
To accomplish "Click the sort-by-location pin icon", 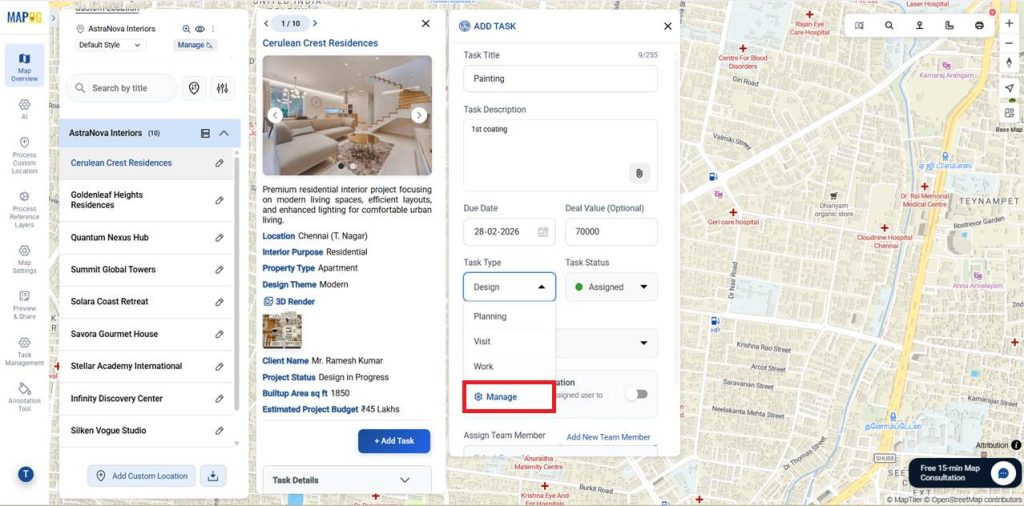I will (194, 88).
